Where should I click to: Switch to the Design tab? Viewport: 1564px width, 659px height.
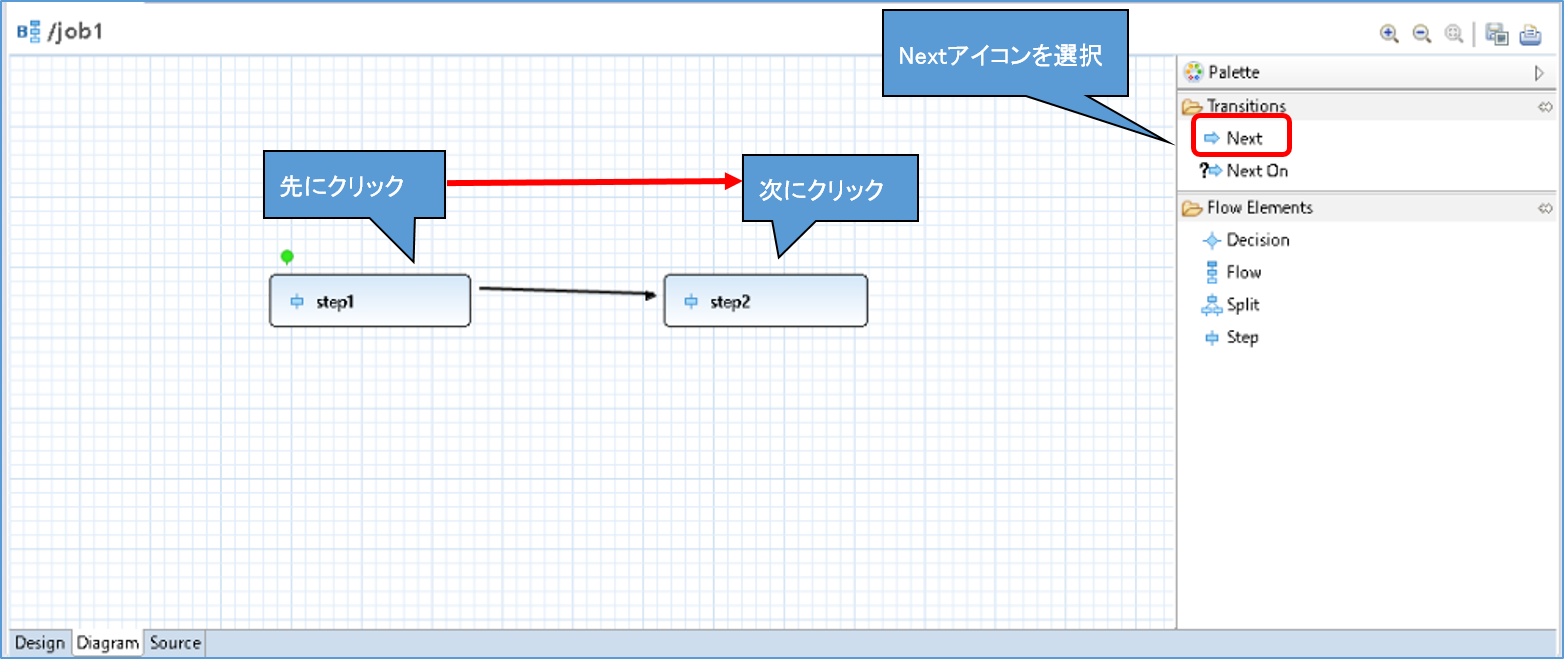(x=40, y=643)
